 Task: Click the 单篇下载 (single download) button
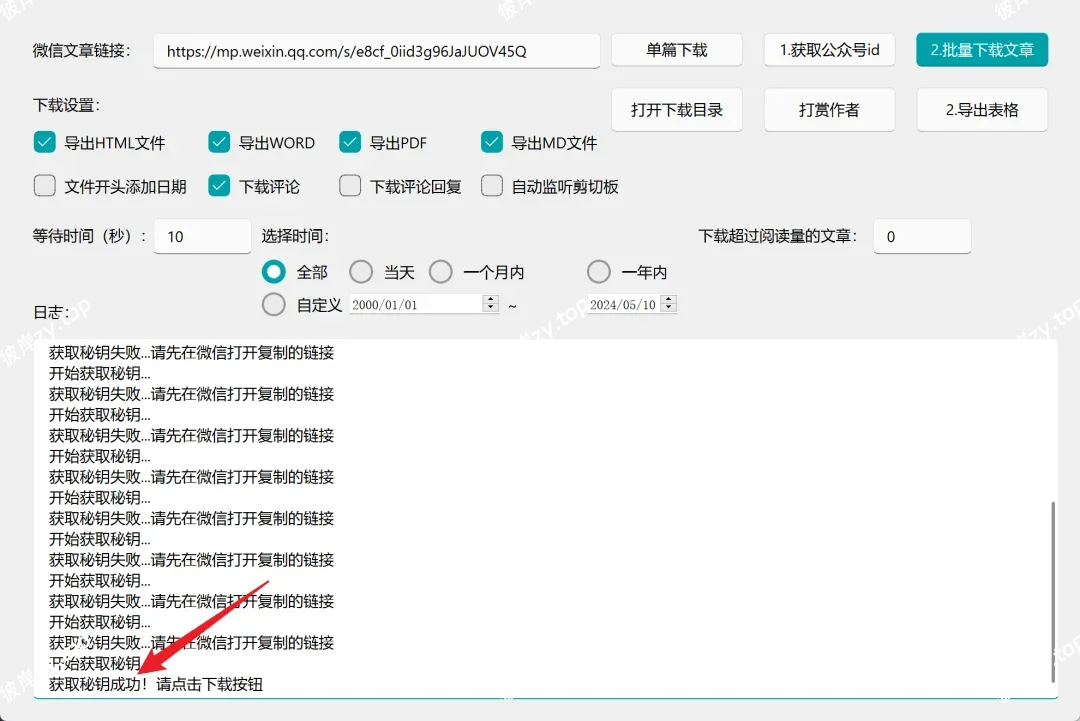pos(677,50)
